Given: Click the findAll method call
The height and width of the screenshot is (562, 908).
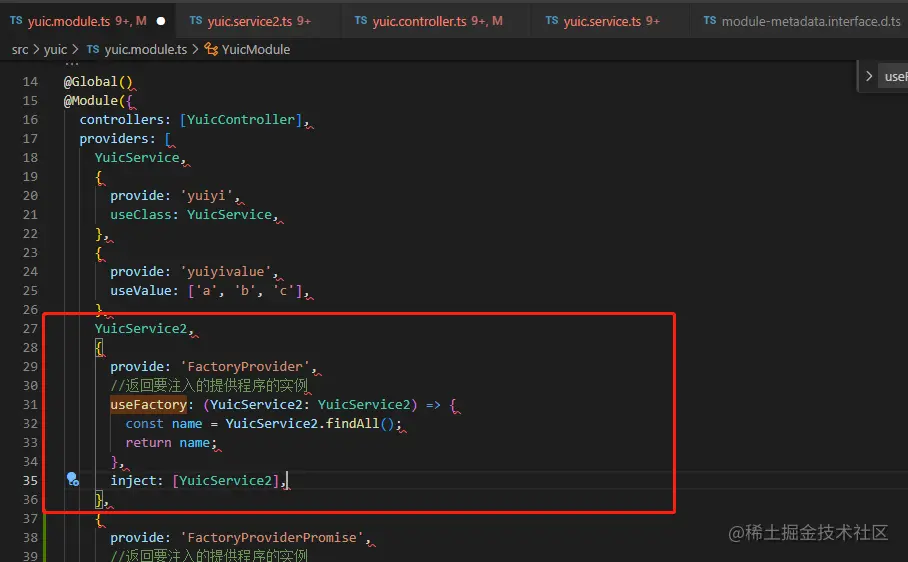Looking at the screenshot, I should pos(352,424).
